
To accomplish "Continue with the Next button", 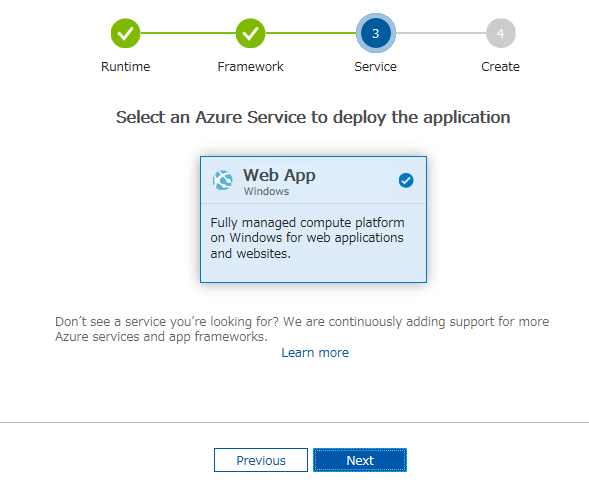I will coord(360,460).
